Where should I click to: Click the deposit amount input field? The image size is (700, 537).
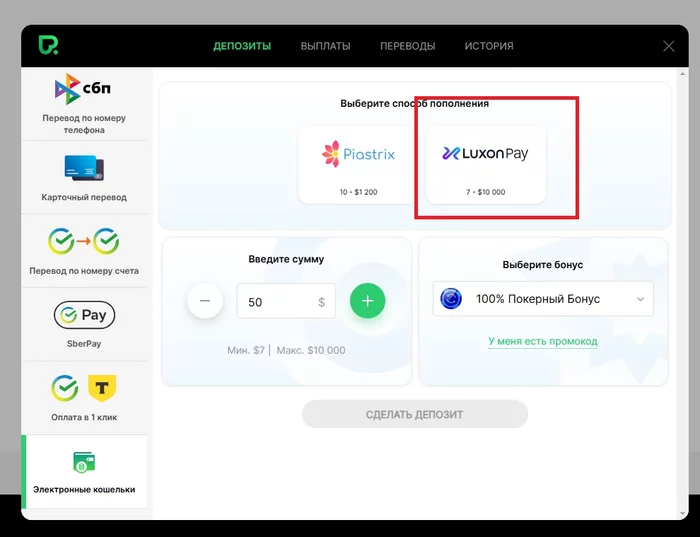286,301
